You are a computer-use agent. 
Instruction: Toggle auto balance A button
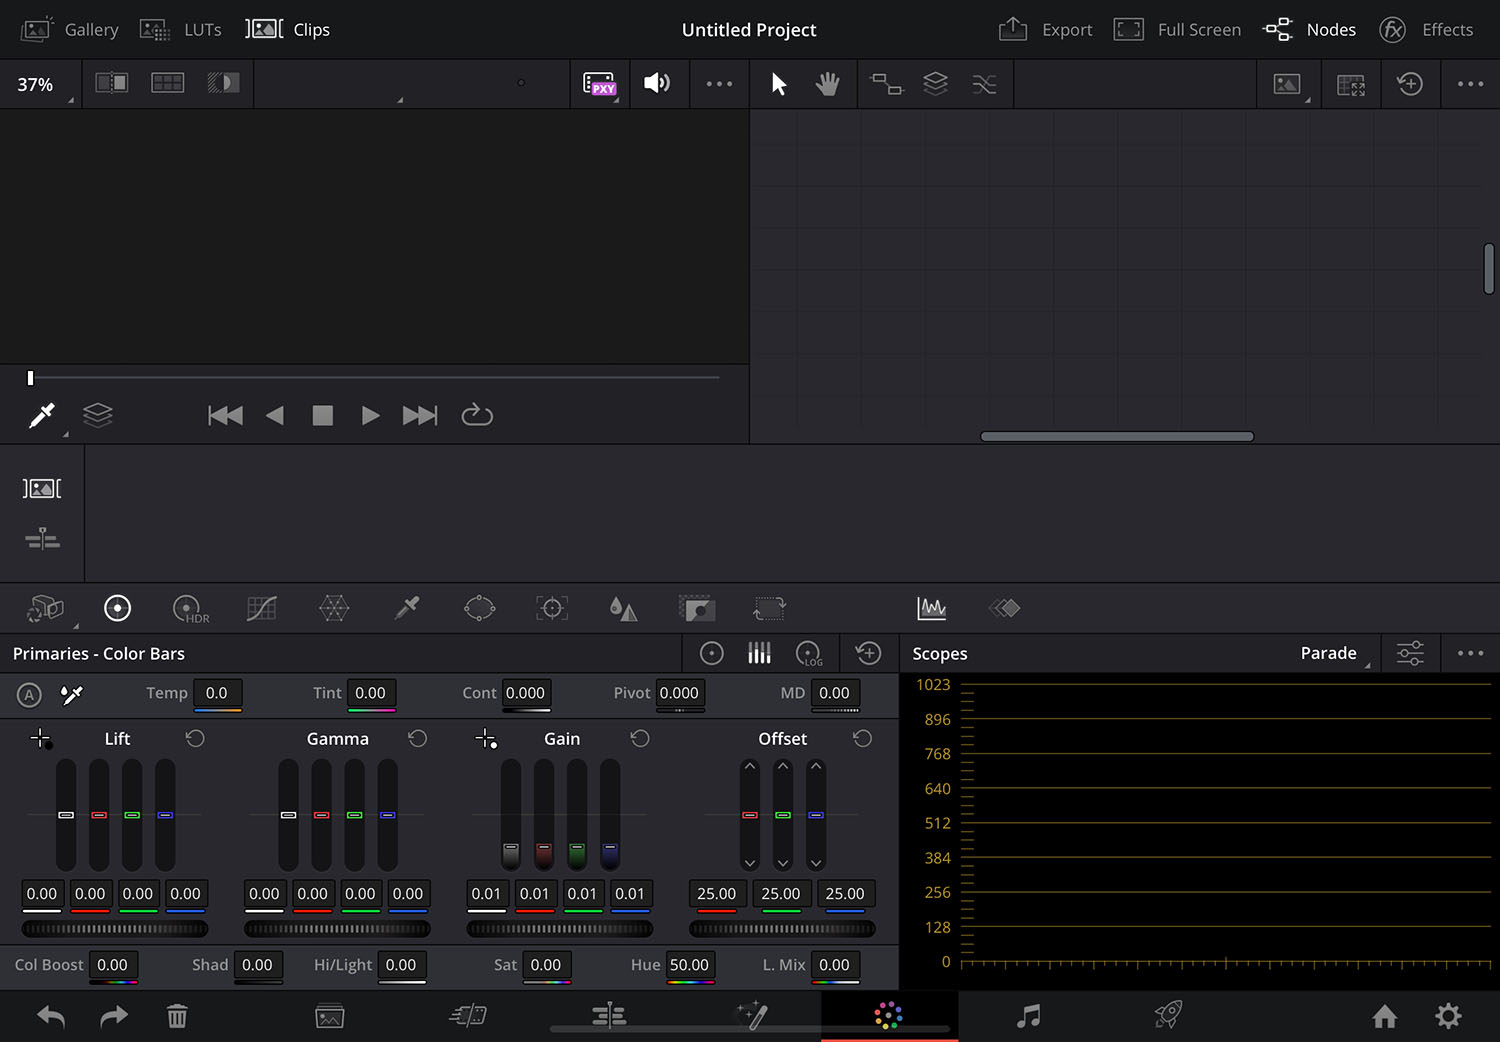coord(29,694)
